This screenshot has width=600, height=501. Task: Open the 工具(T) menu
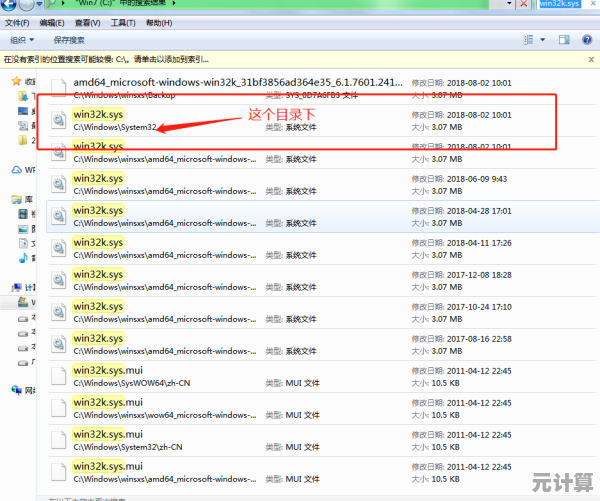pyautogui.click(x=123, y=22)
